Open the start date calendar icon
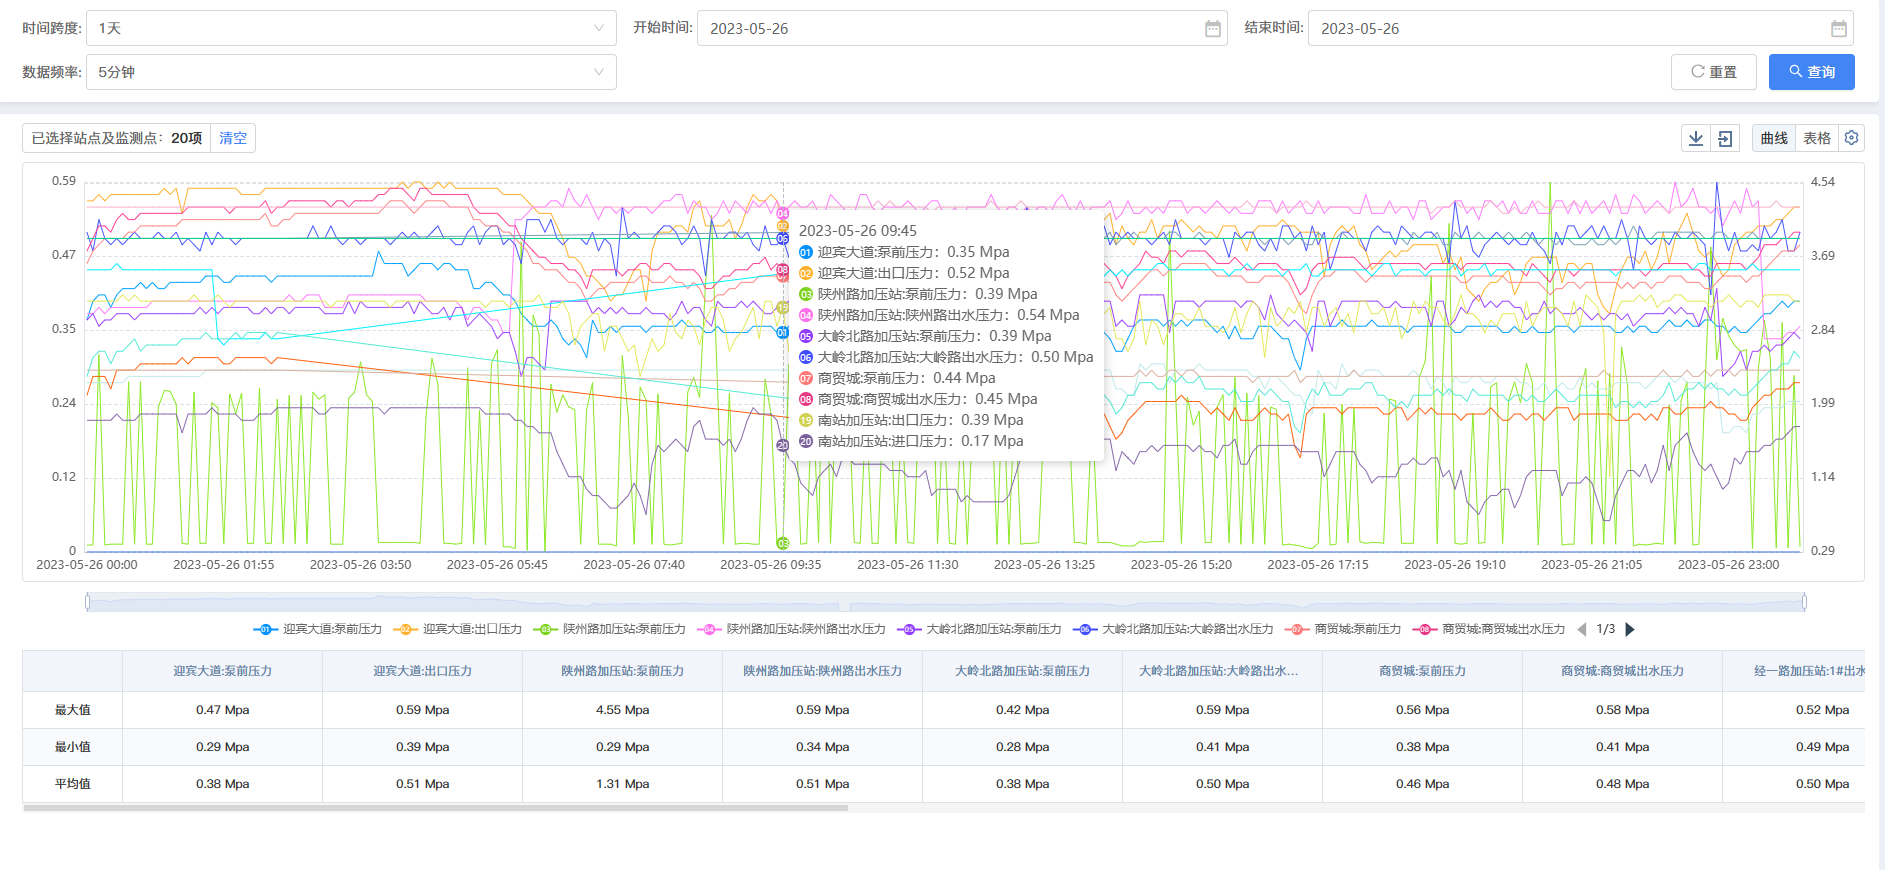This screenshot has height=870, width=1885. (x=1212, y=29)
